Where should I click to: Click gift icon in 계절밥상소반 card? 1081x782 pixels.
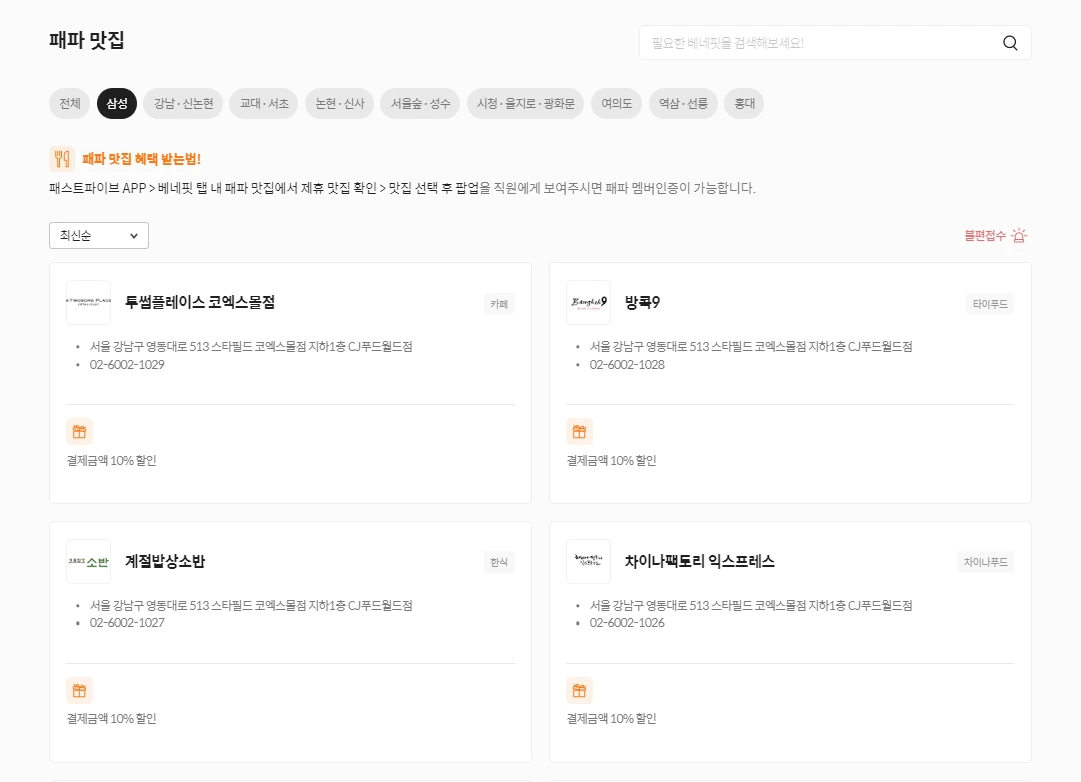[x=79, y=690]
